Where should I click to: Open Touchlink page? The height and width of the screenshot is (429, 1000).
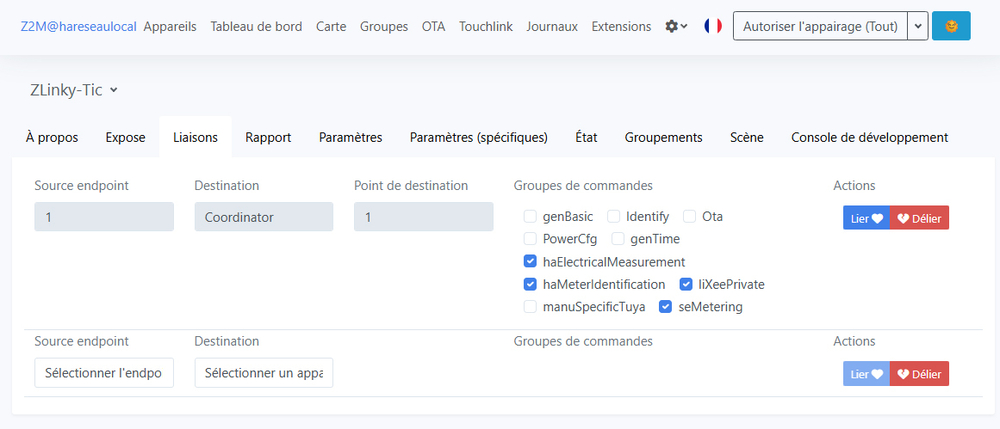coord(486,27)
